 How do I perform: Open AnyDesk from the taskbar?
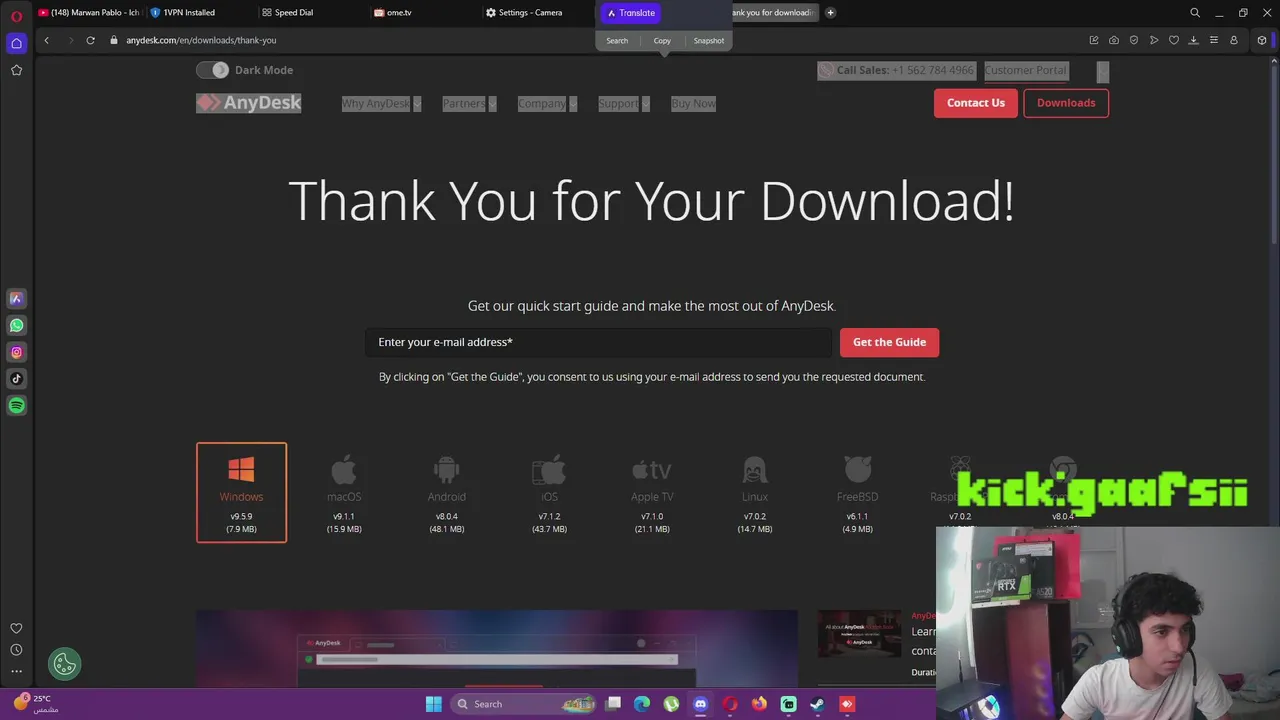[x=847, y=704]
